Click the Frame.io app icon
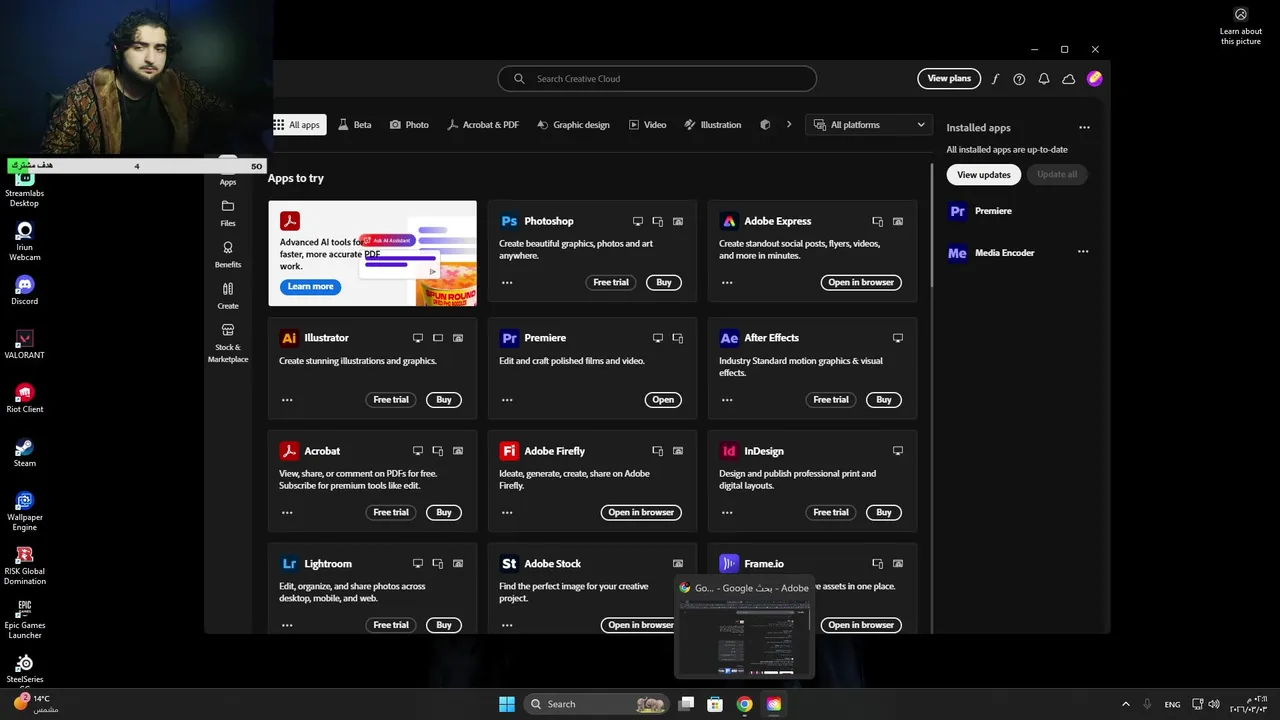The height and width of the screenshot is (720, 1280). point(729,564)
